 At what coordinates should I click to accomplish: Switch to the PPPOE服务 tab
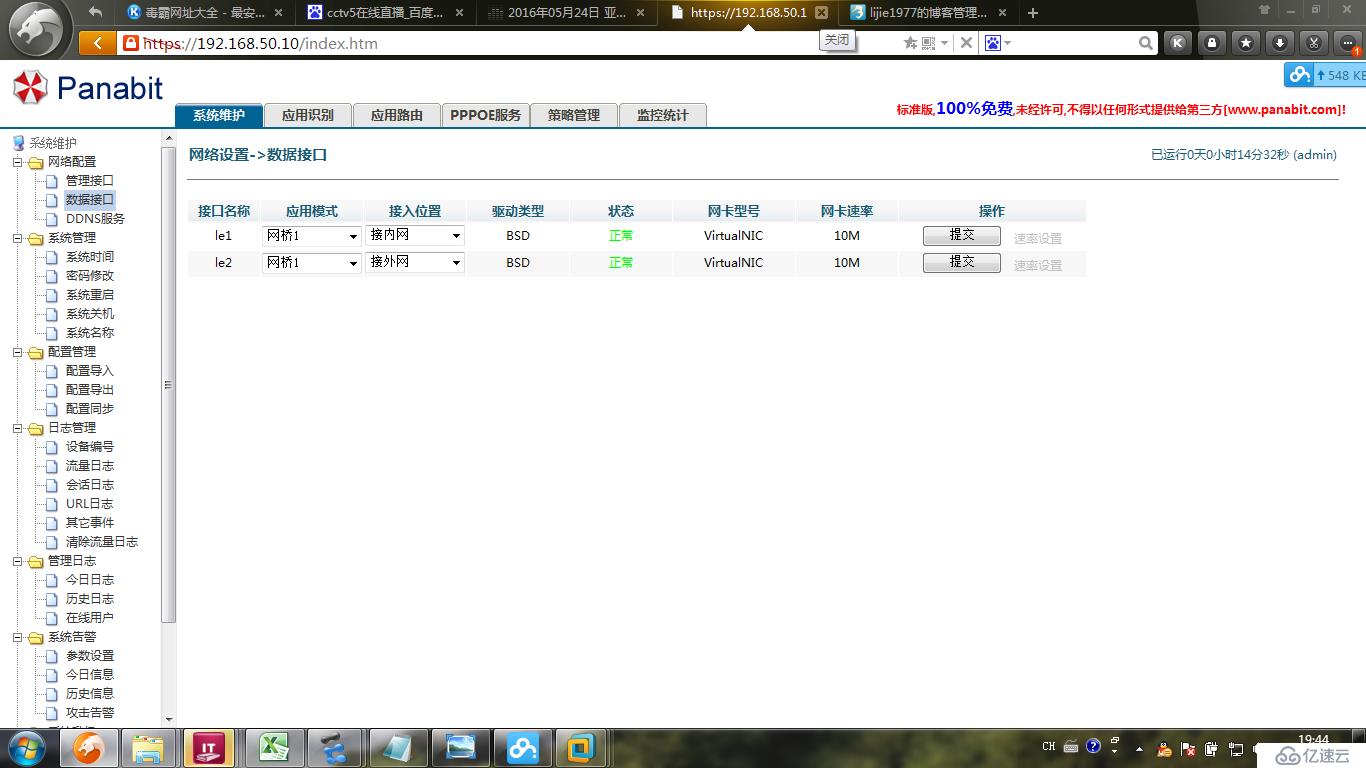click(x=485, y=115)
